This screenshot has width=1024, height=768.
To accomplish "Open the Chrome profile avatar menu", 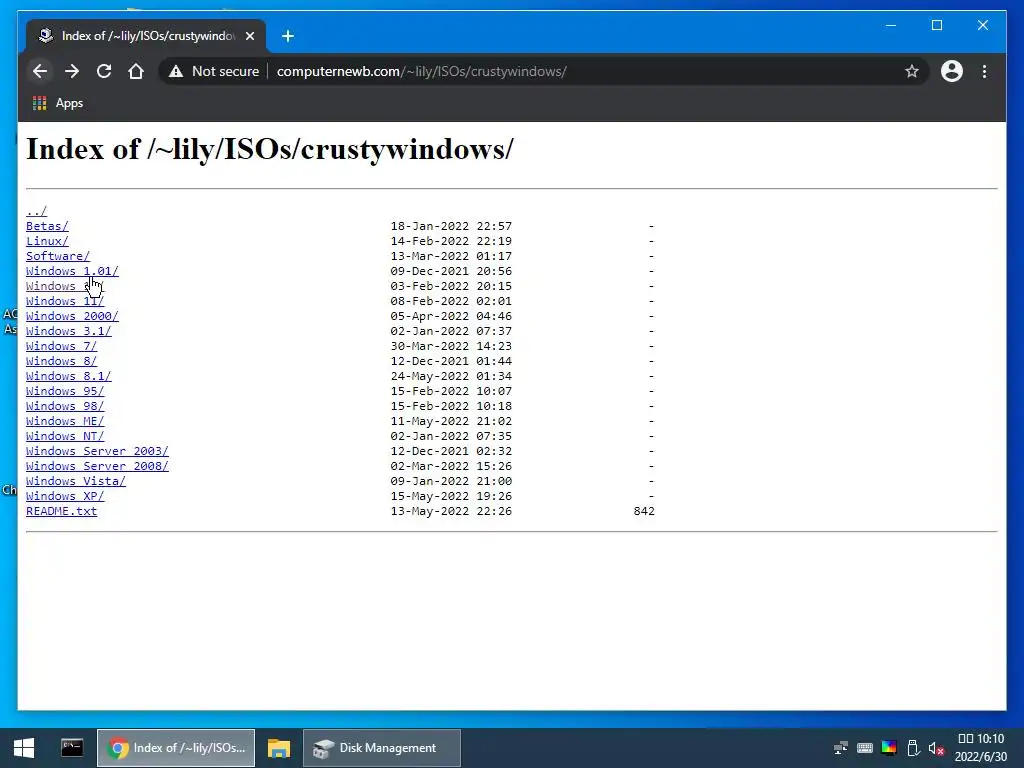I will 952,71.
